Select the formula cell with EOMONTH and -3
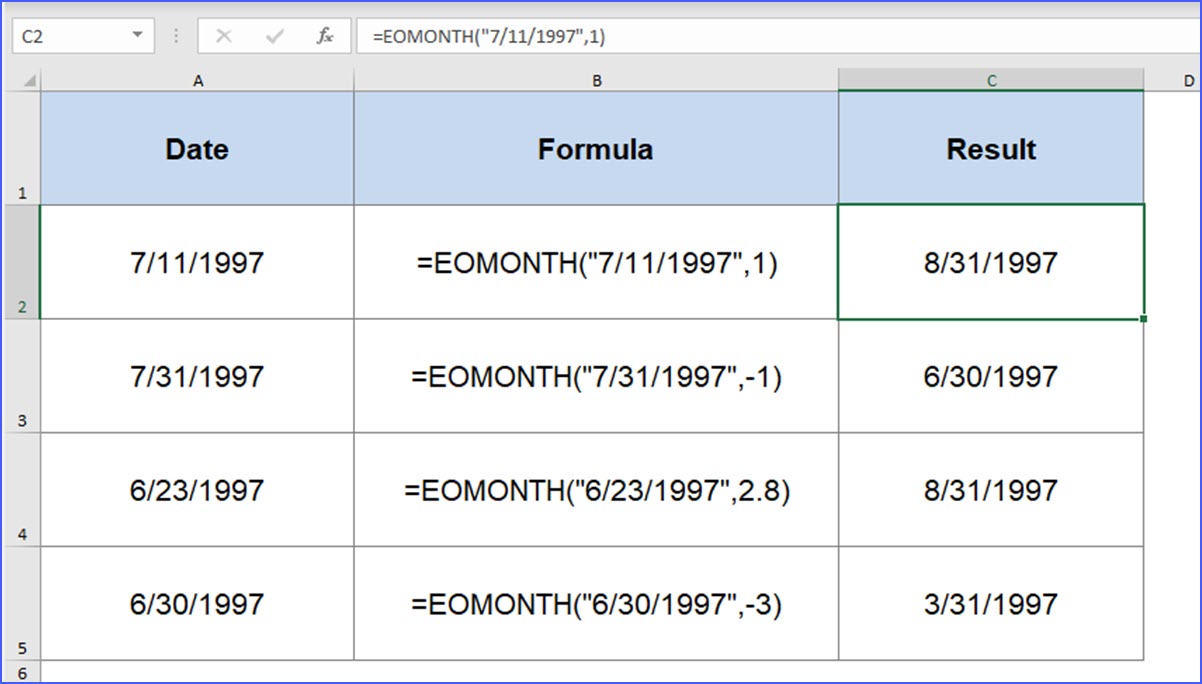 [596, 604]
